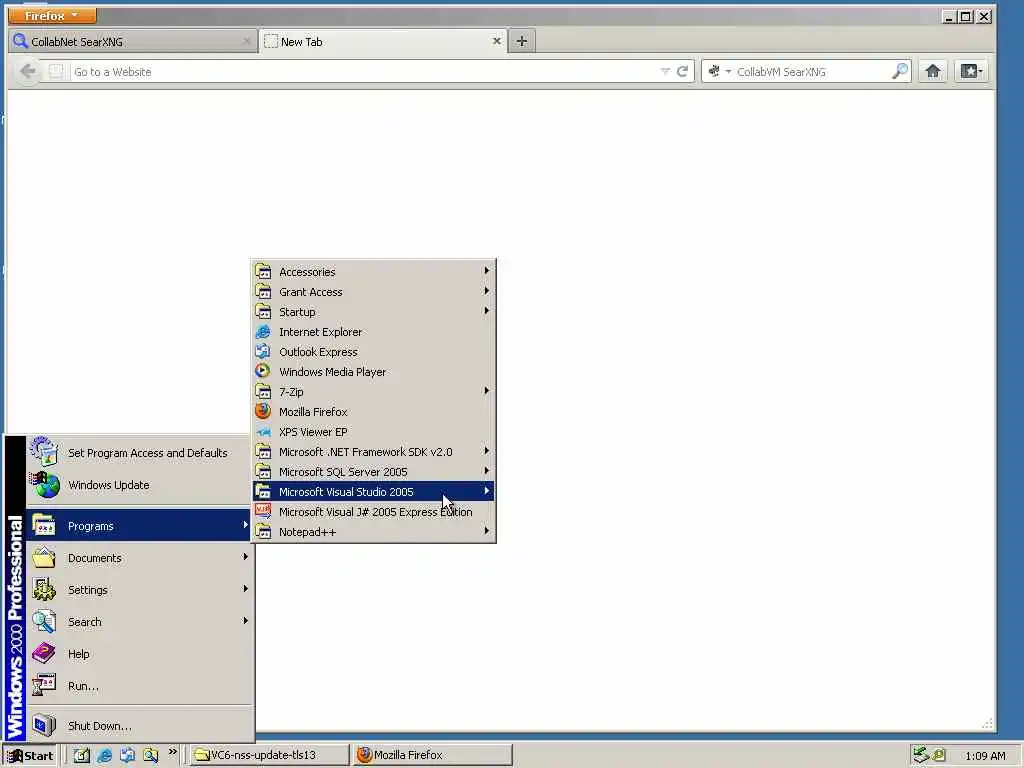Screen dimensions: 1024x768
Task: Launch Mozilla Firefox from Programs menu
Action: (374, 412)
